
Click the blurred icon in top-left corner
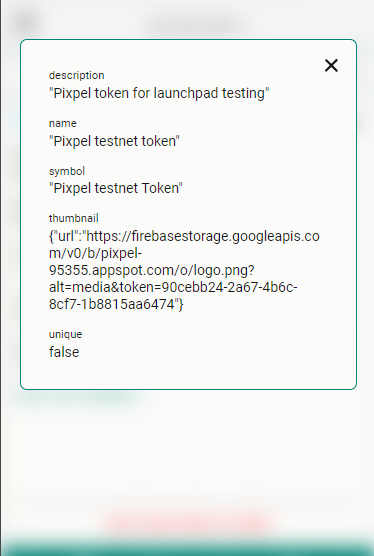(26, 22)
